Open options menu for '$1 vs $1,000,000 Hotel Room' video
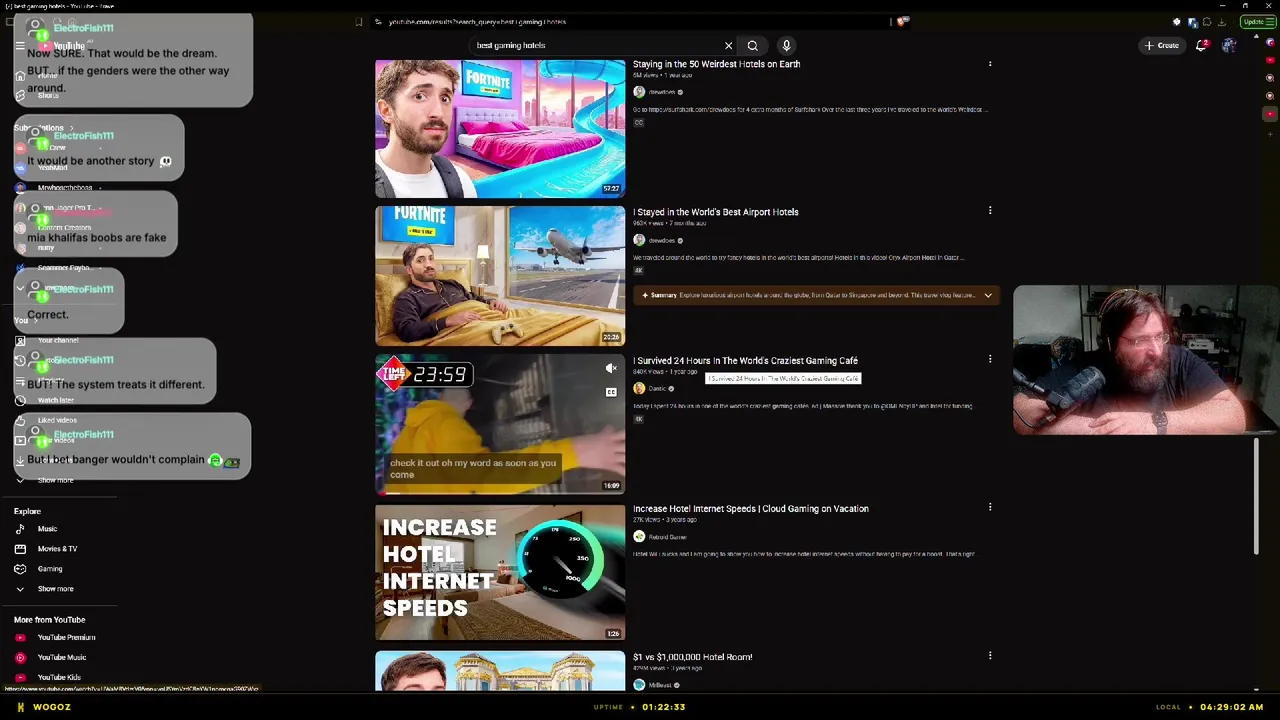This screenshot has width=1280, height=720. (x=990, y=656)
